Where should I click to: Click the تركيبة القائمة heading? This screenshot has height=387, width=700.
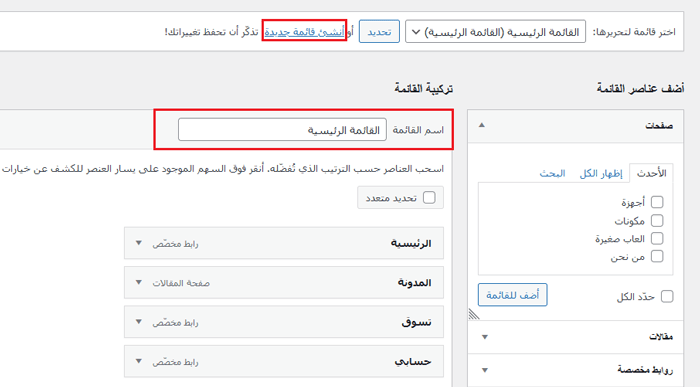click(x=423, y=88)
